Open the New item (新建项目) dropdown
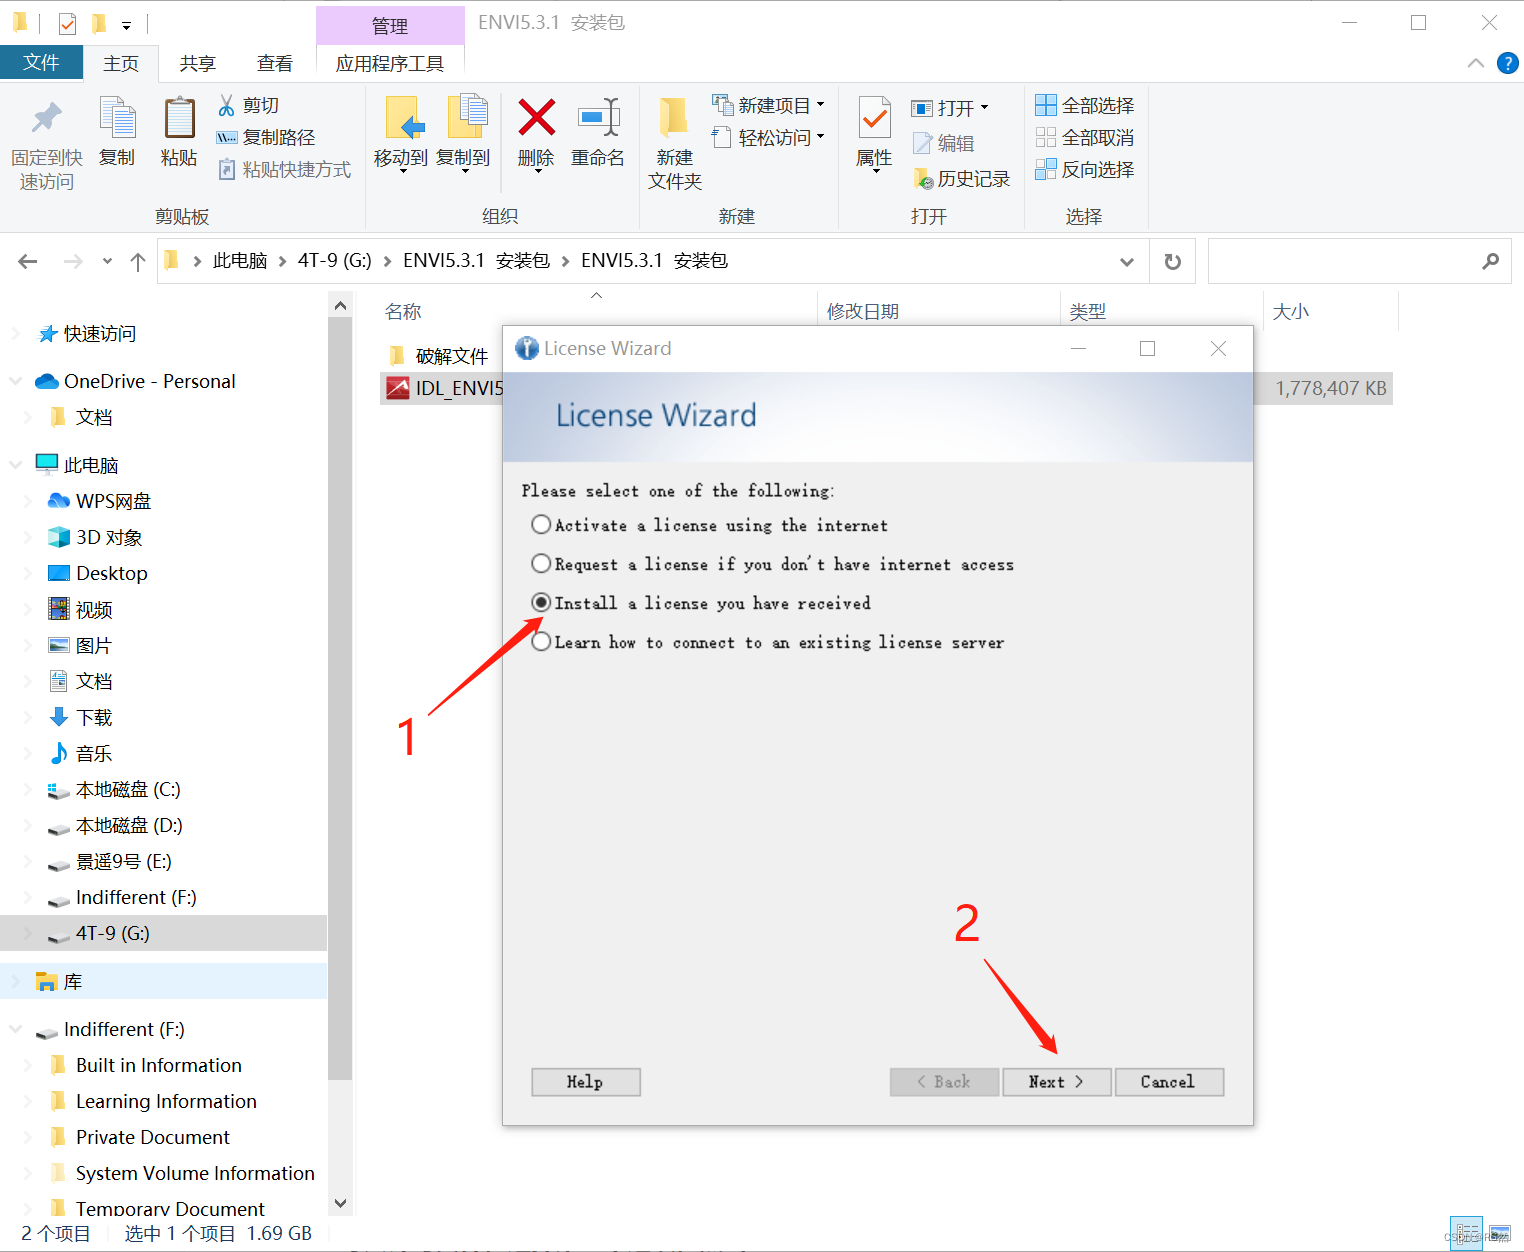This screenshot has width=1524, height=1252. click(x=768, y=105)
